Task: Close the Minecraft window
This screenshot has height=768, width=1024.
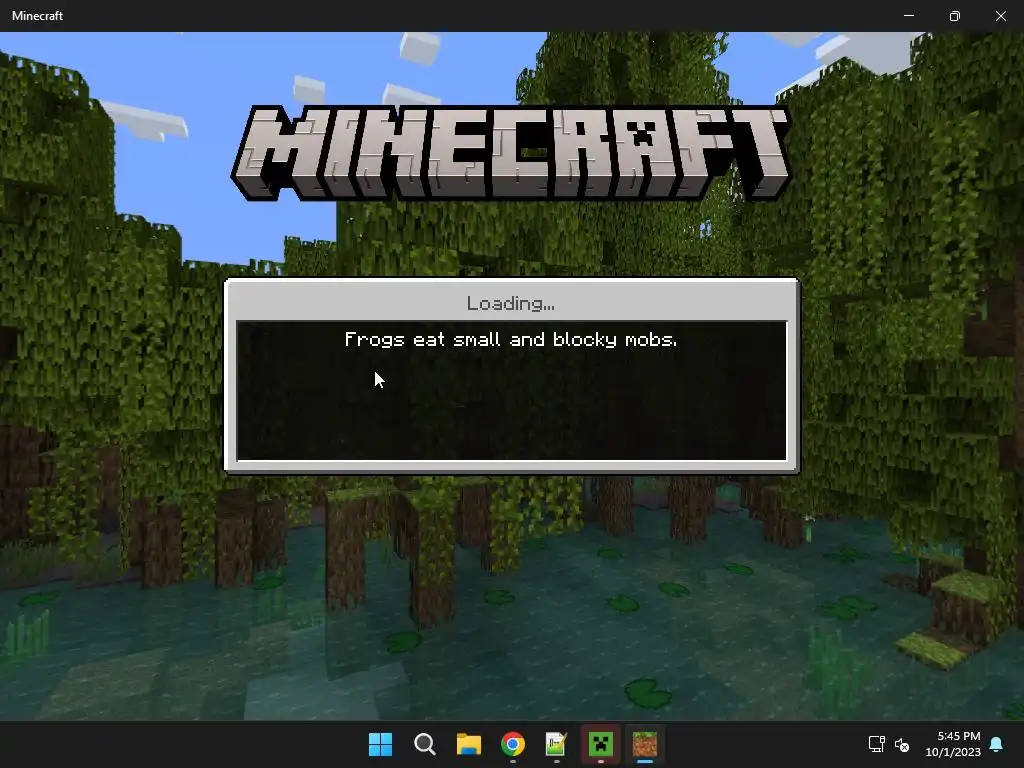Action: point(1000,16)
